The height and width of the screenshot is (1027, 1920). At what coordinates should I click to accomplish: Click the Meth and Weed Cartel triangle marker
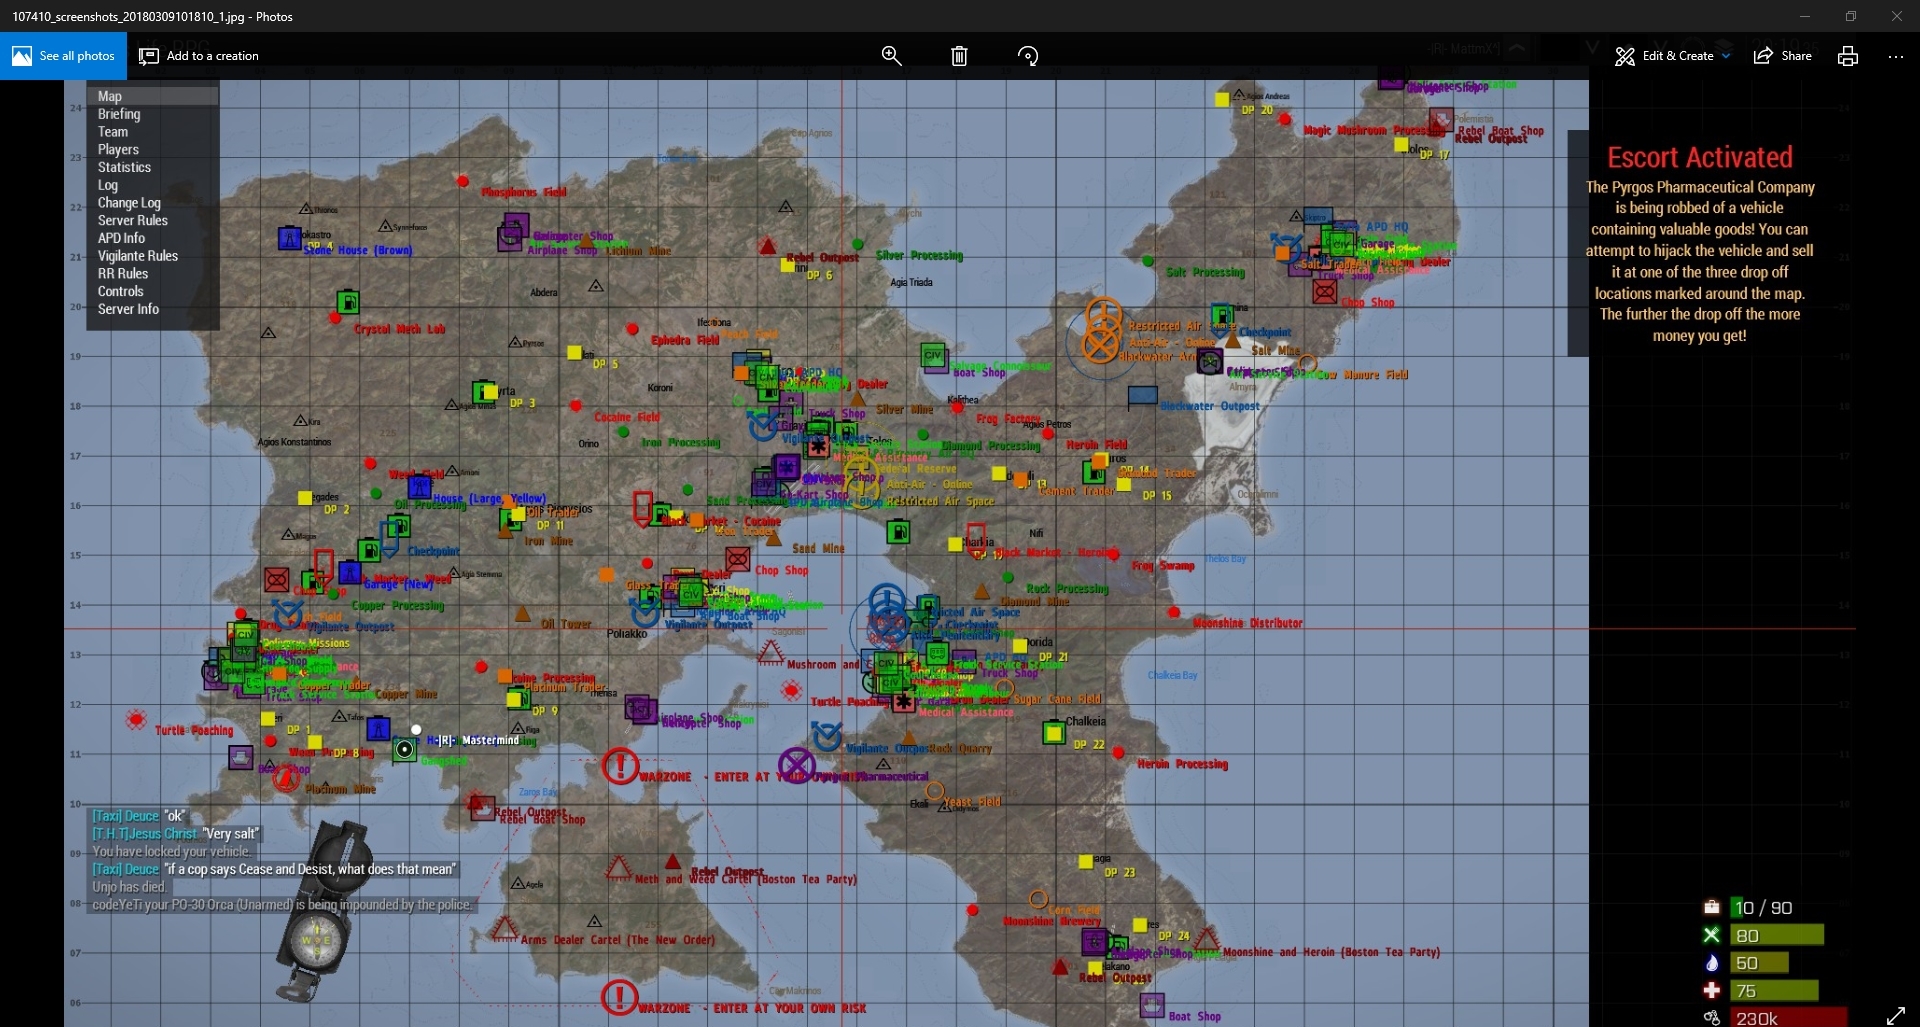pyautogui.click(x=619, y=867)
